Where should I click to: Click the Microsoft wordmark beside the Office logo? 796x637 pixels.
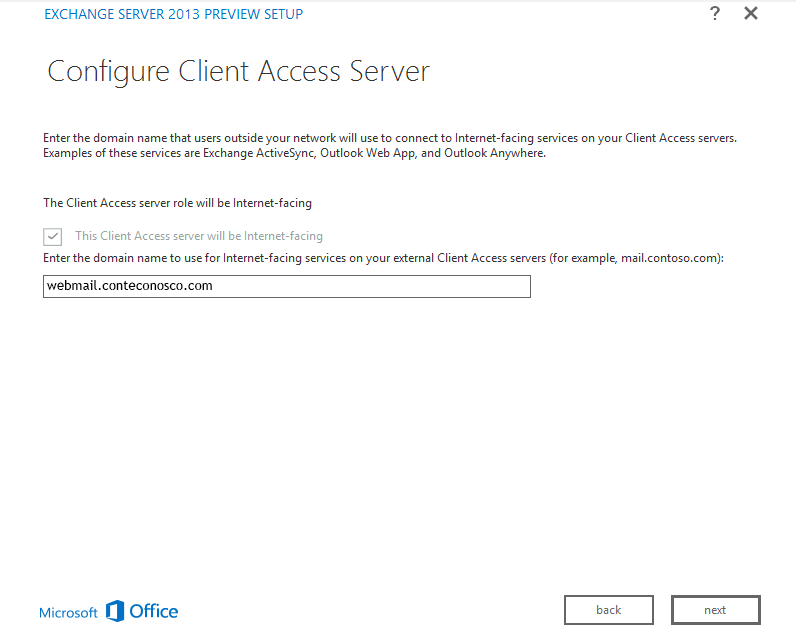click(x=68, y=612)
